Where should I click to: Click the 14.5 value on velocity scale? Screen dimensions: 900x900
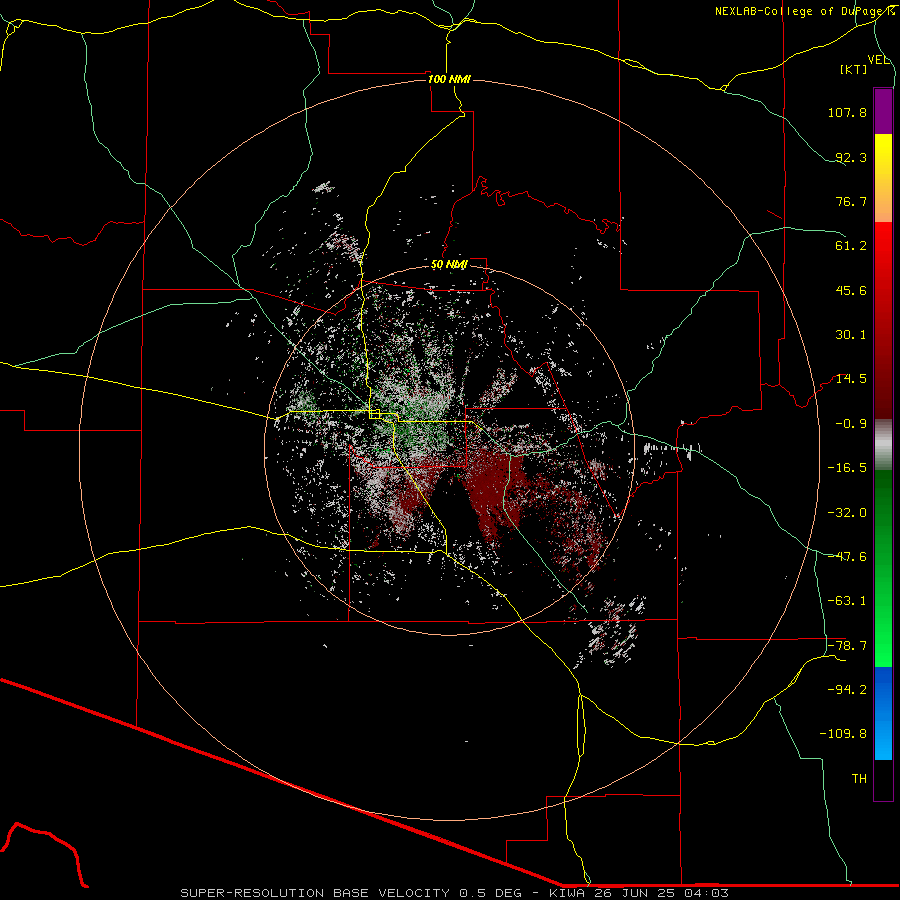(x=851, y=379)
